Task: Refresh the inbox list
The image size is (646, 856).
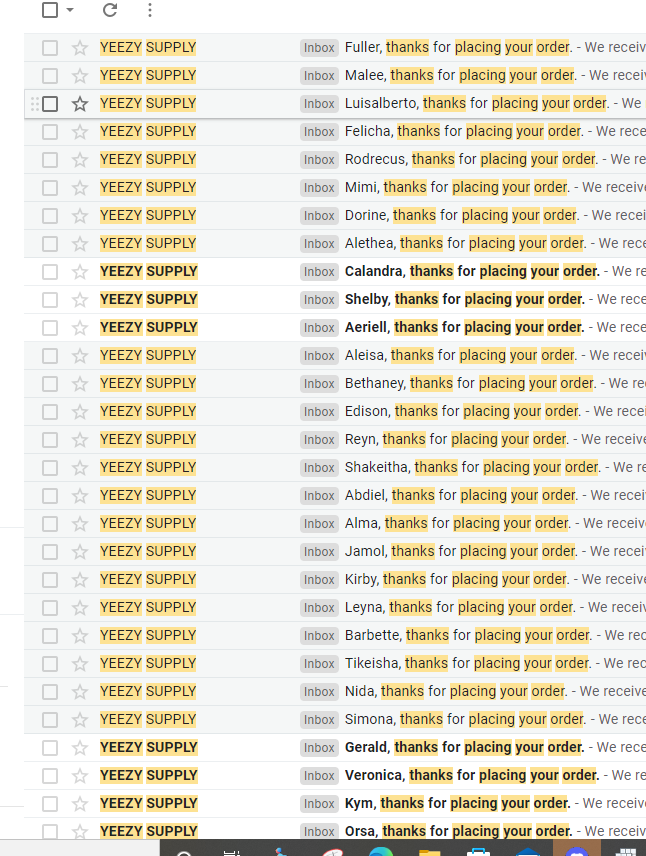Action: coord(110,10)
